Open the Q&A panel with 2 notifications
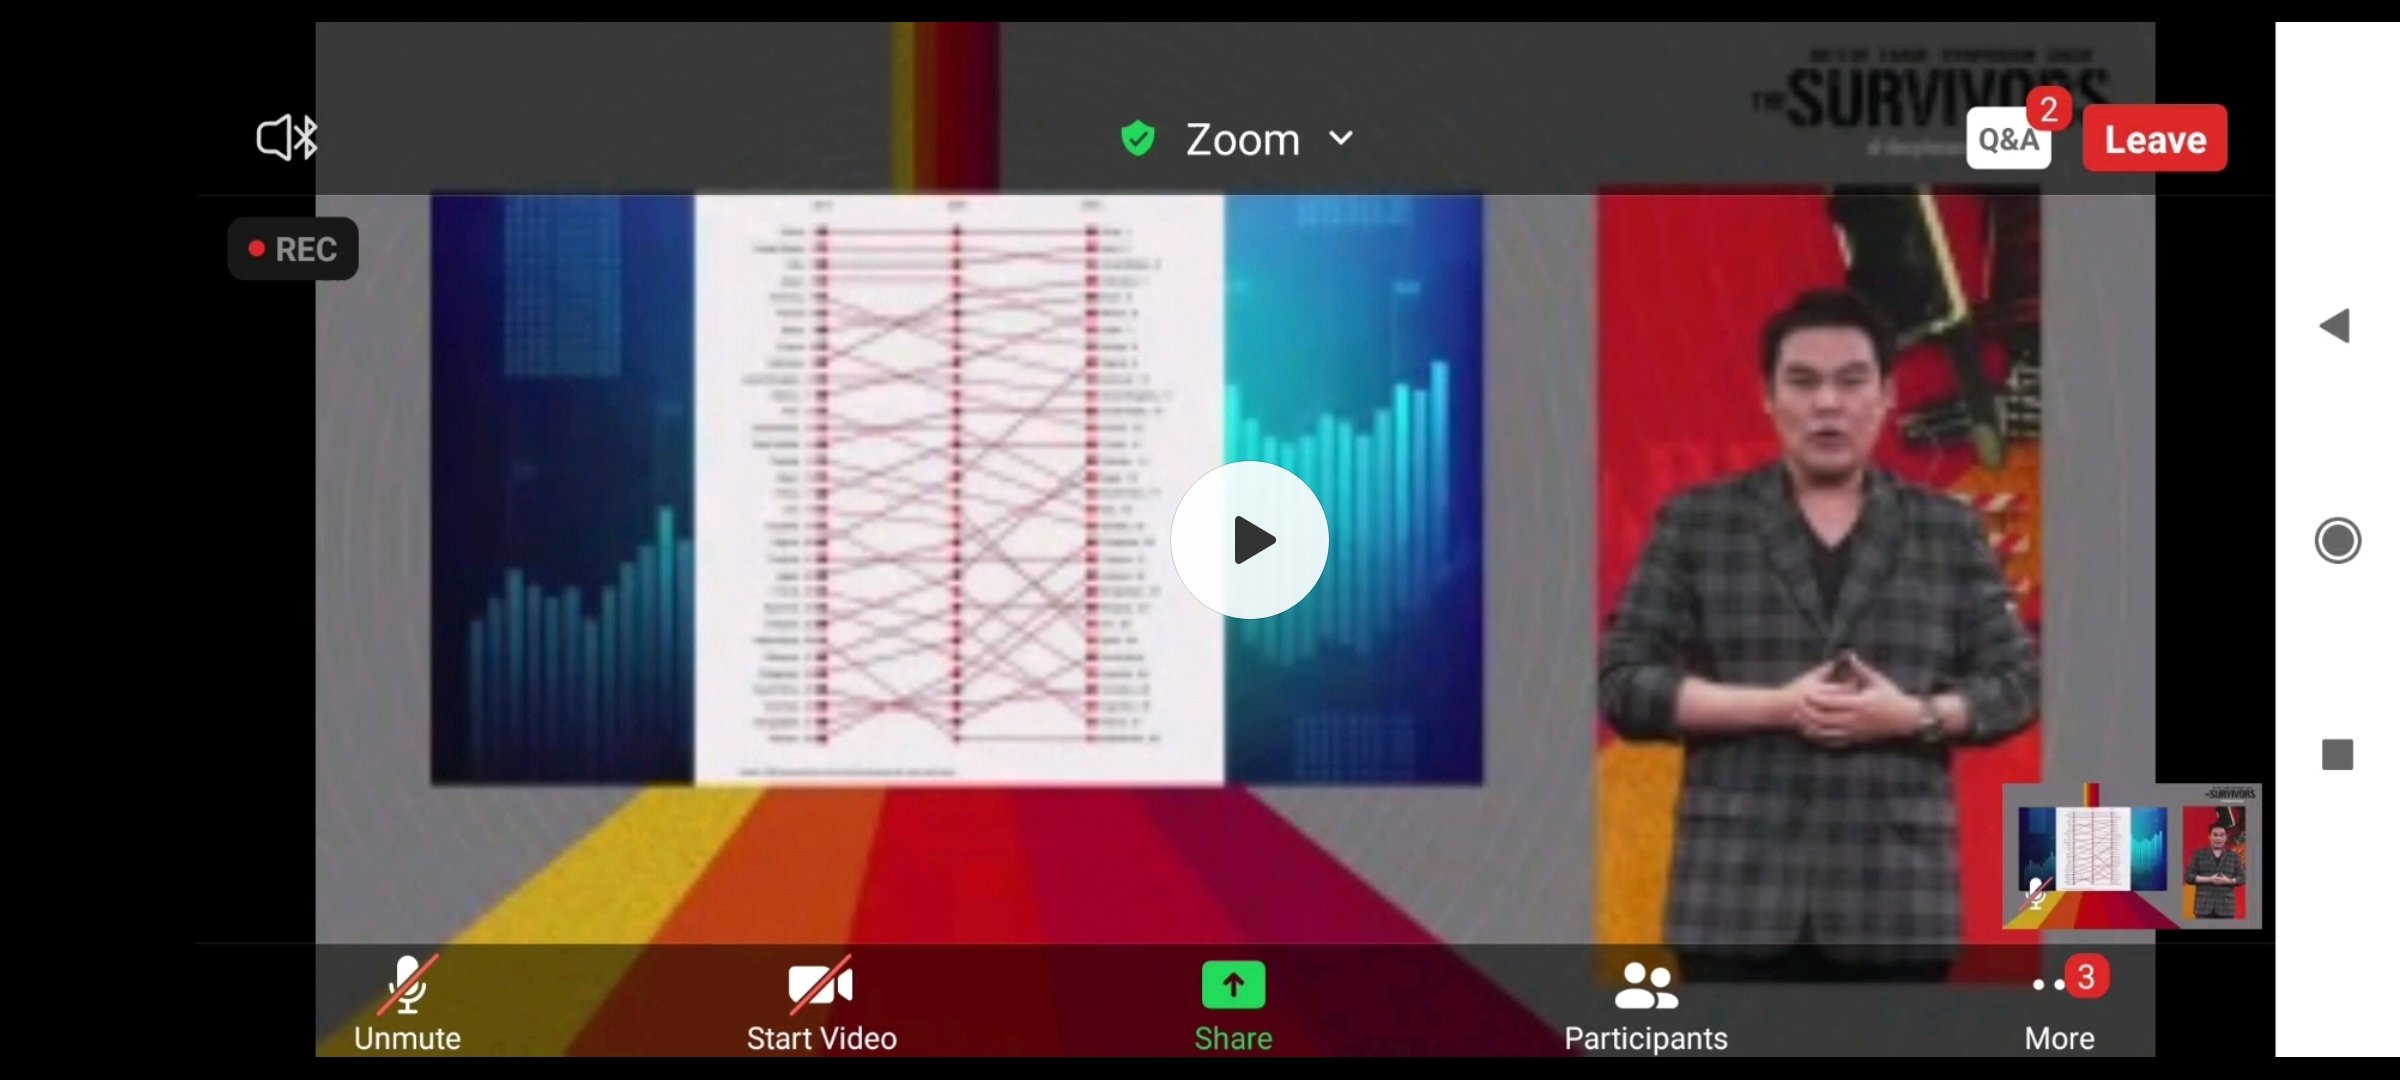2400x1080 pixels. click(x=2008, y=139)
